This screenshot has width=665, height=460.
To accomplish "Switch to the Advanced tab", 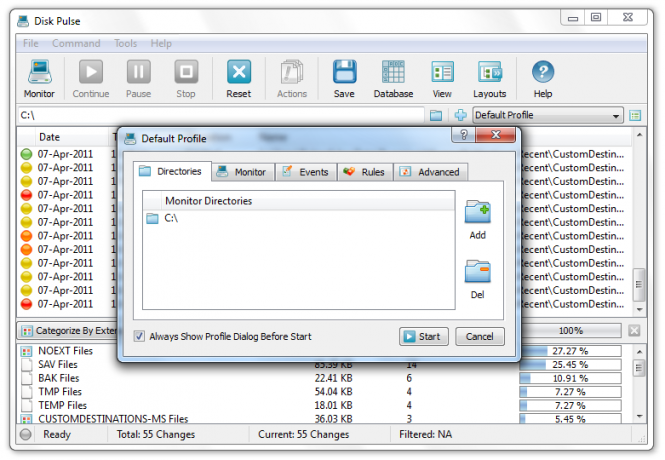I will (x=430, y=172).
